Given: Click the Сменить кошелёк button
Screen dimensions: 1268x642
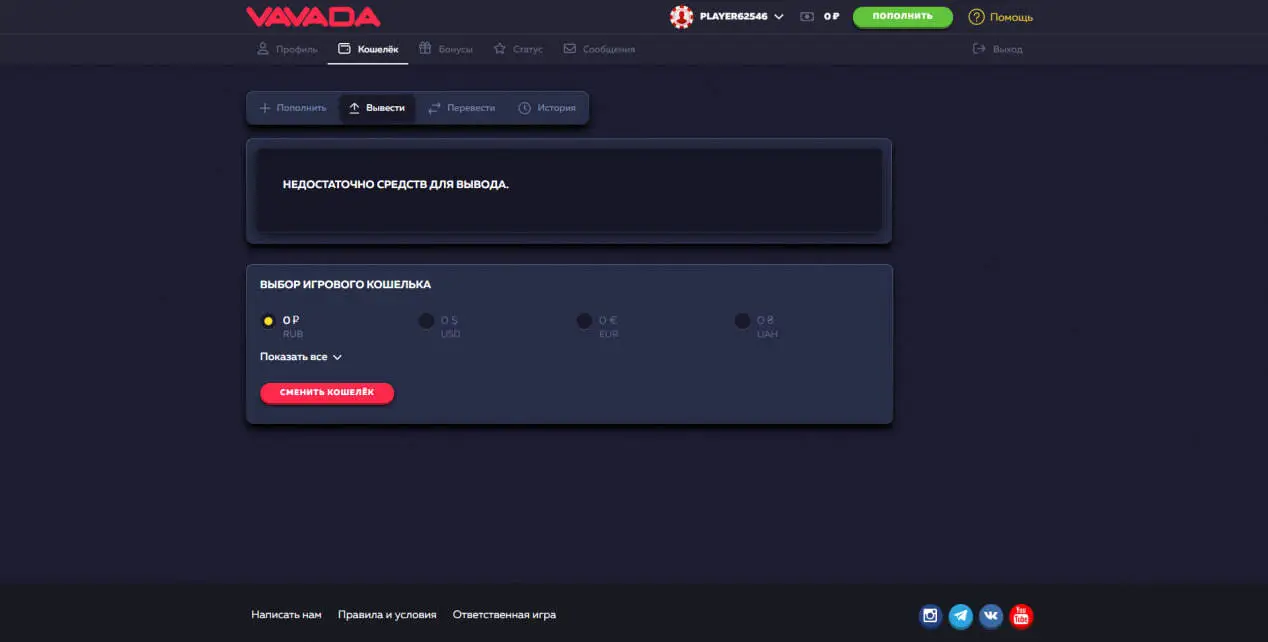Looking at the screenshot, I should click(x=327, y=393).
